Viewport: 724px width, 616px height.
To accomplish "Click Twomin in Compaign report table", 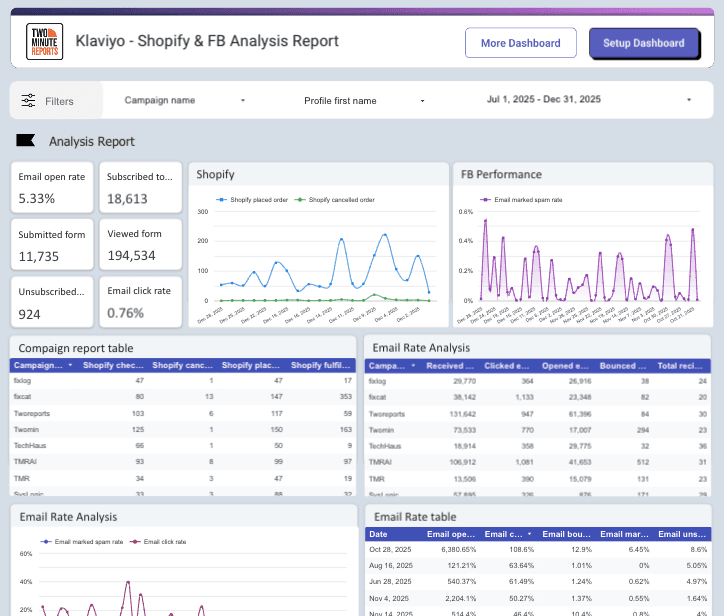I will point(26,429).
